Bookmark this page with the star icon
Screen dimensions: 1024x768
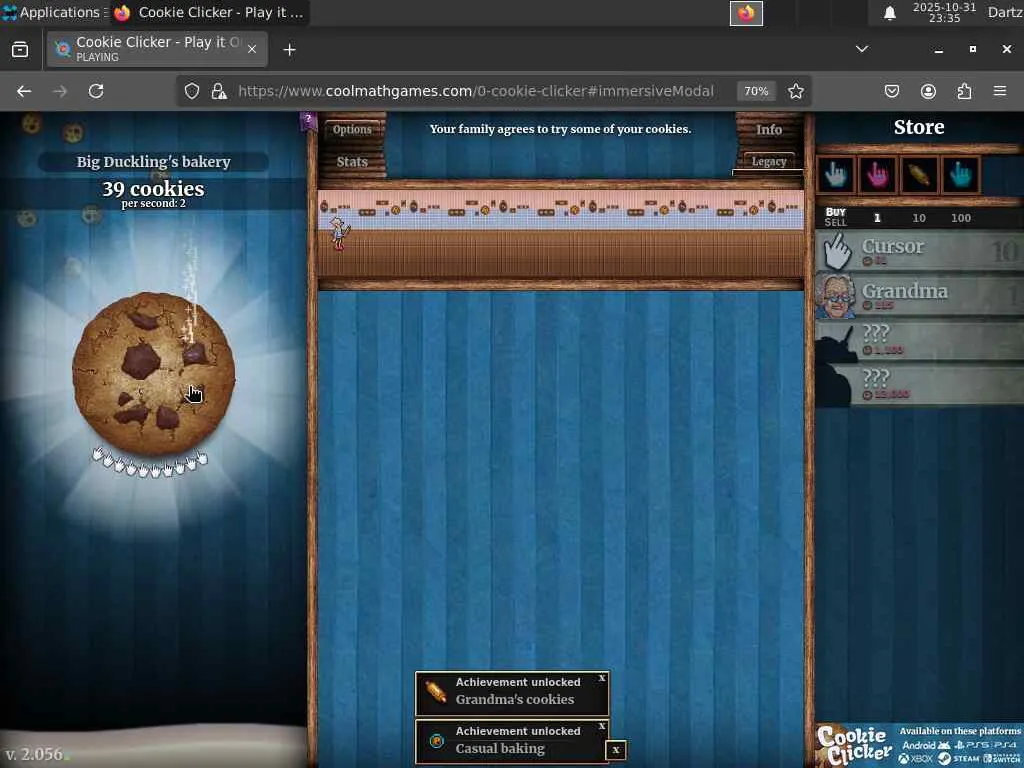[795, 91]
